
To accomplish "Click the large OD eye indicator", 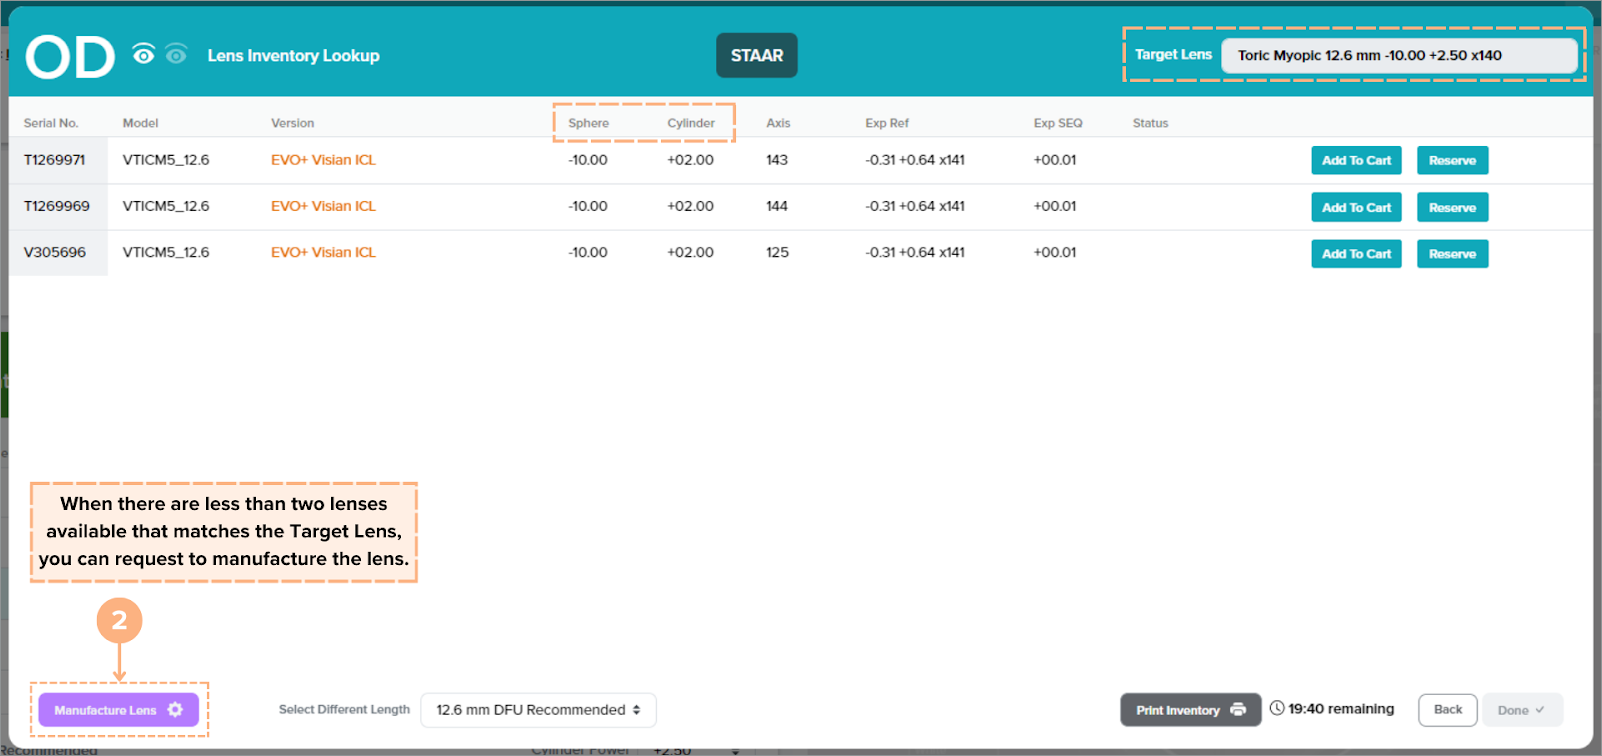I will click(x=70, y=57).
